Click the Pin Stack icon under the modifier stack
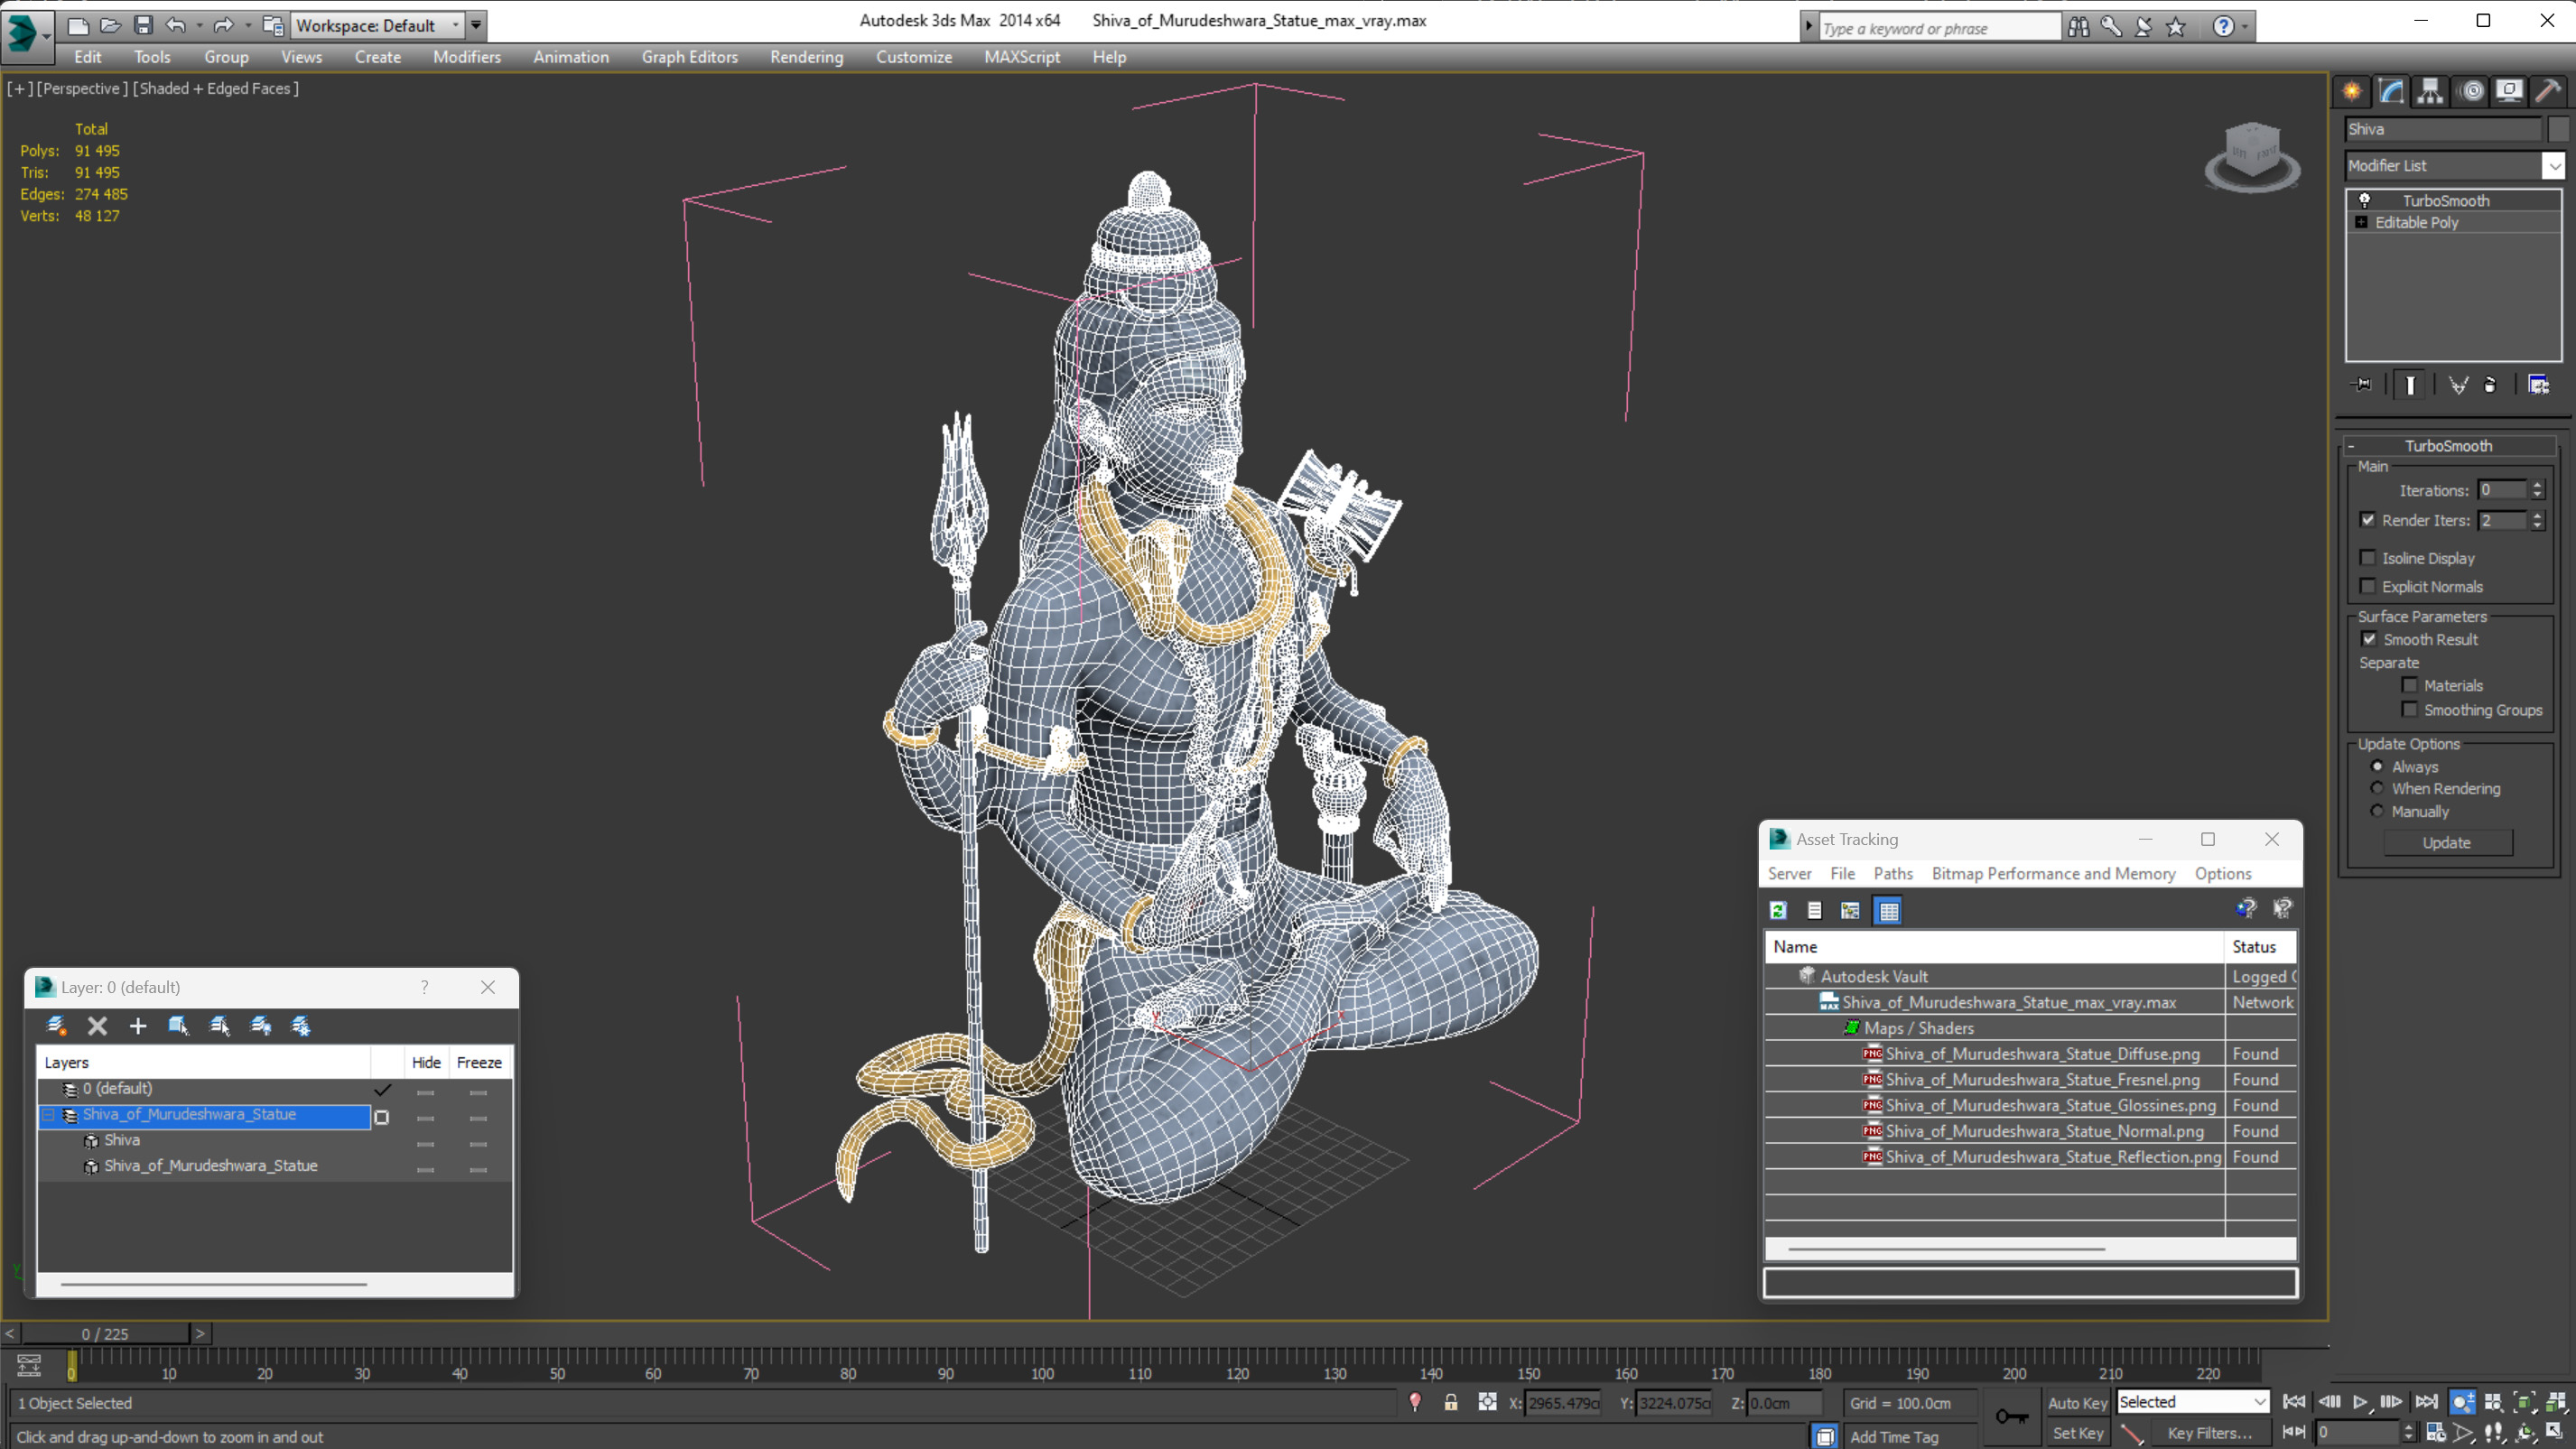Image resolution: width=2576 pixels, height=1449 pixels. (2362, 385)
